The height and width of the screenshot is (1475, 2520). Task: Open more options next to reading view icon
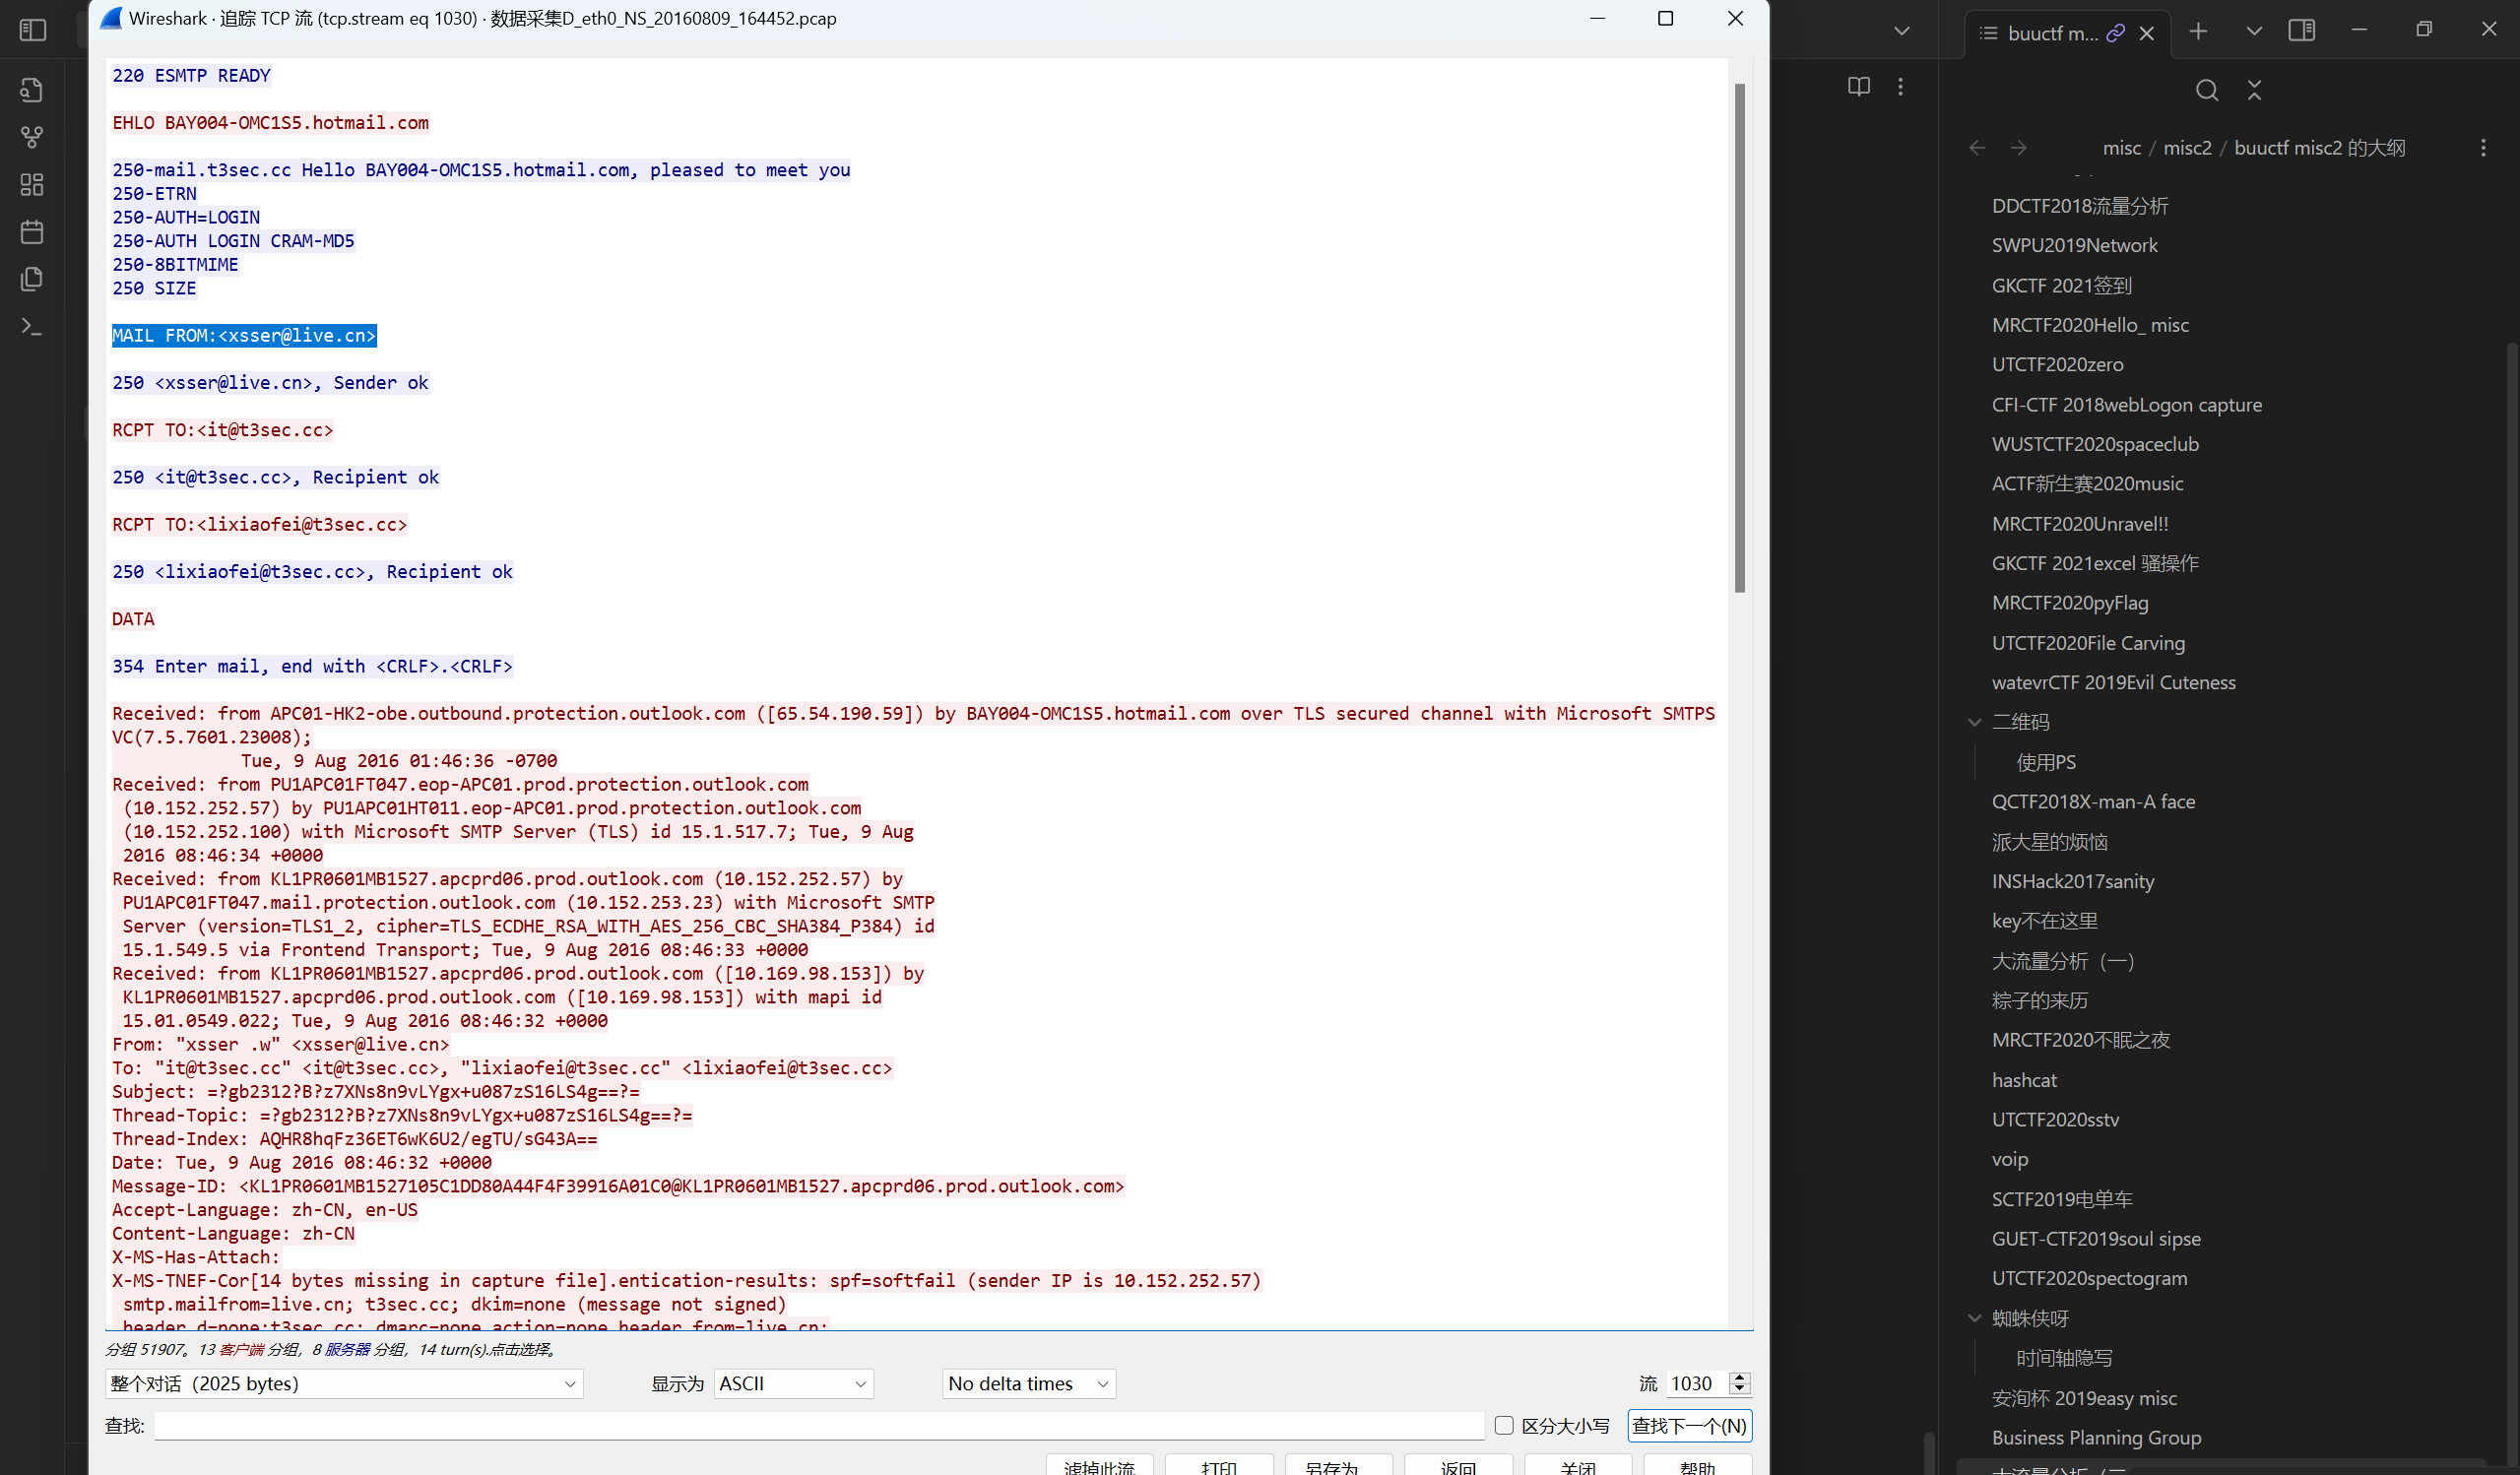click(x=1900, y=87)
